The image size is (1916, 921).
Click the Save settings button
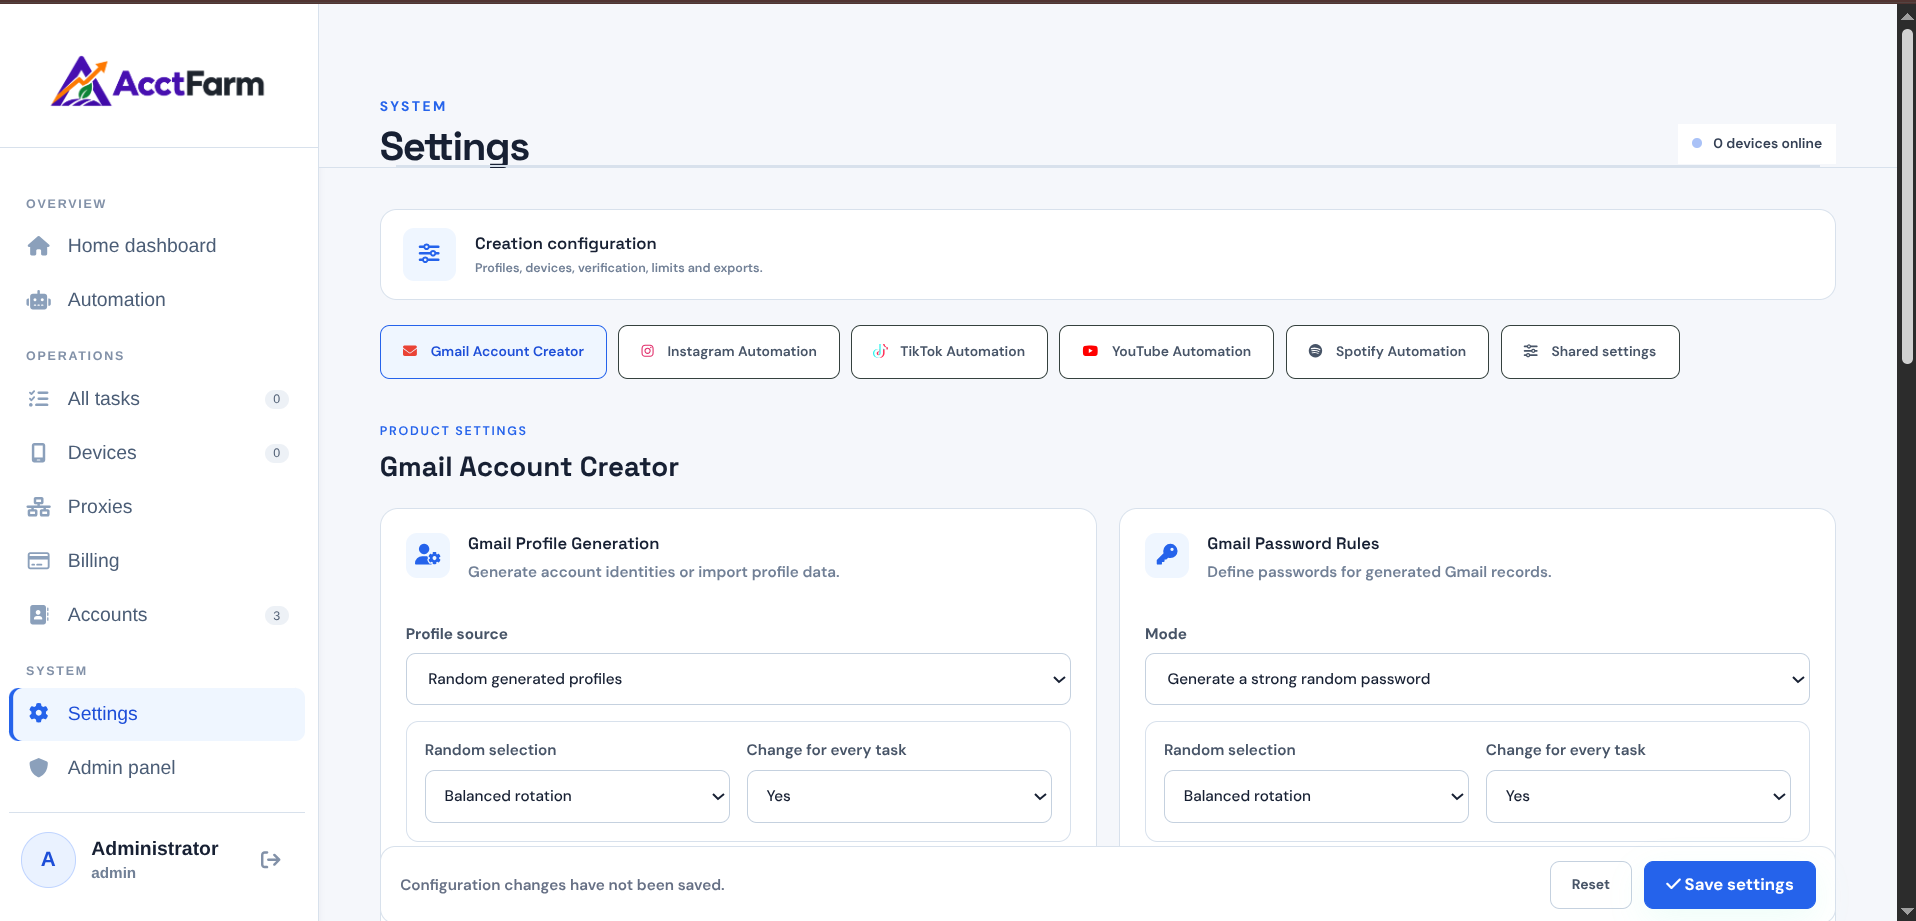(x=1730, y=885)
